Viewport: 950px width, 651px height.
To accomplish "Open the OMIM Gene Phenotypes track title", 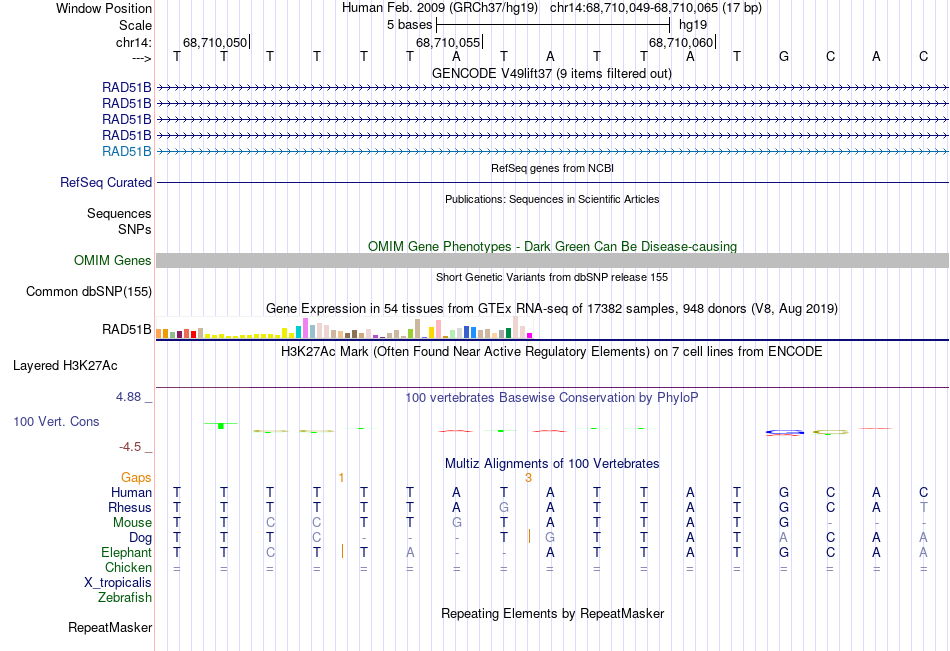I will (552, 246).
